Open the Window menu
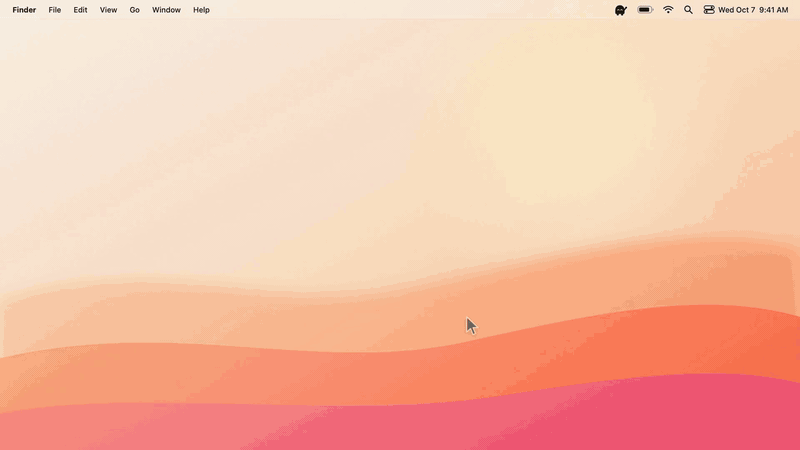The height and width of the screenshot is (450, 800). (166, 10)
